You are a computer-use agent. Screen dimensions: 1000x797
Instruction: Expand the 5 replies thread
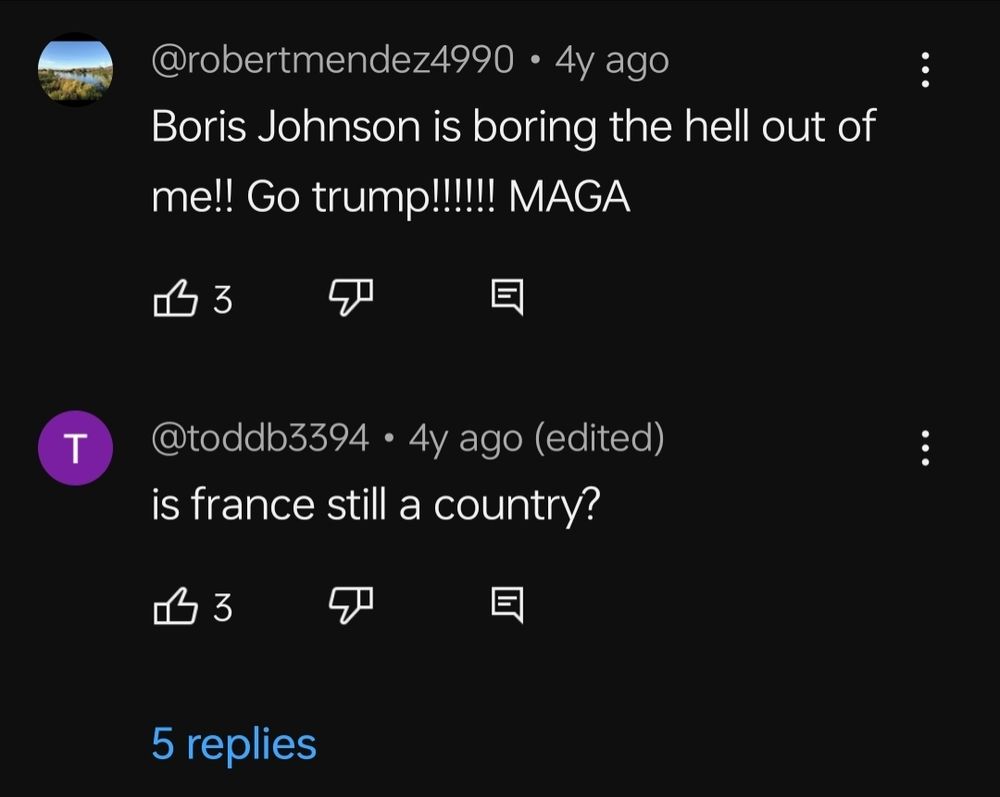click(x=235, y=744)
